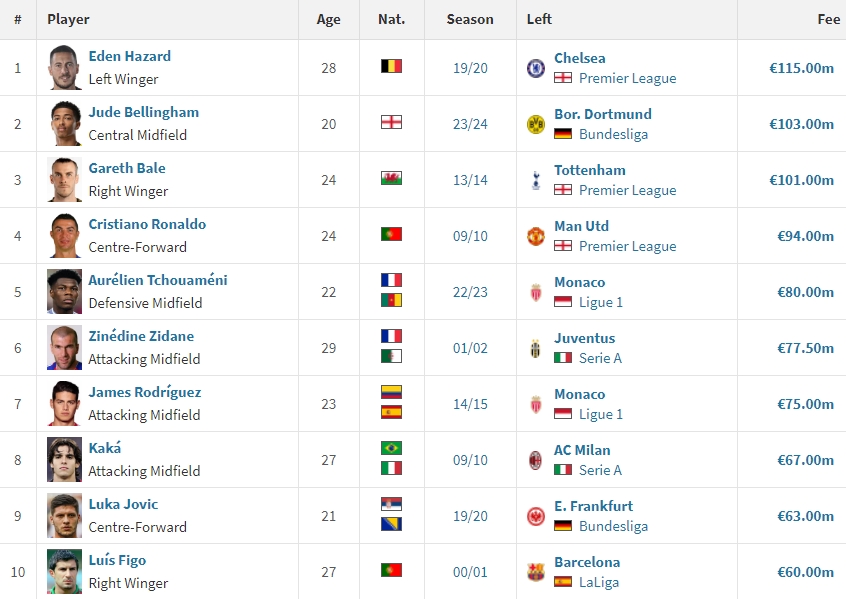Sort by the Season column header

(x=469, y=19)
